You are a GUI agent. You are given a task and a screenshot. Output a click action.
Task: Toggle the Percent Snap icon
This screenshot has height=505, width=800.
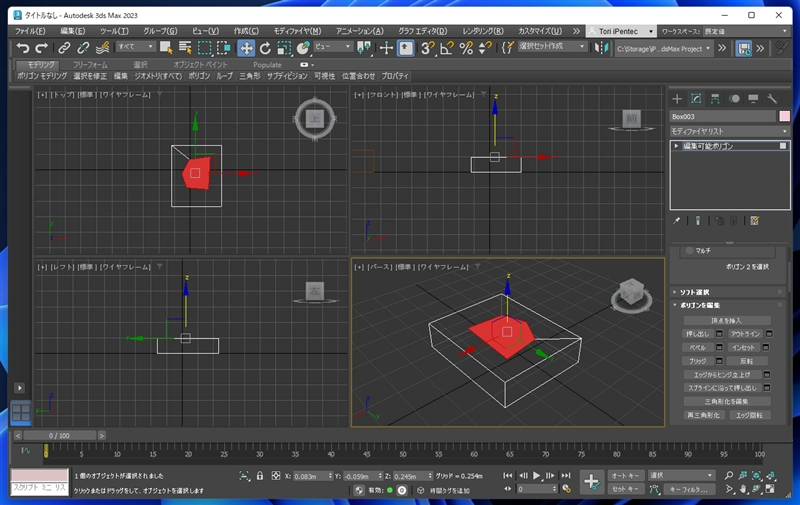coord(466,48)
